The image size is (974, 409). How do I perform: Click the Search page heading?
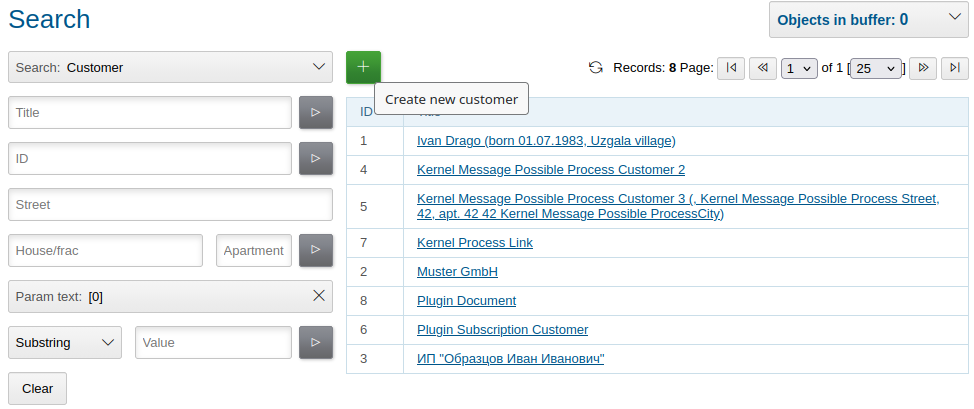click(49, 19)
